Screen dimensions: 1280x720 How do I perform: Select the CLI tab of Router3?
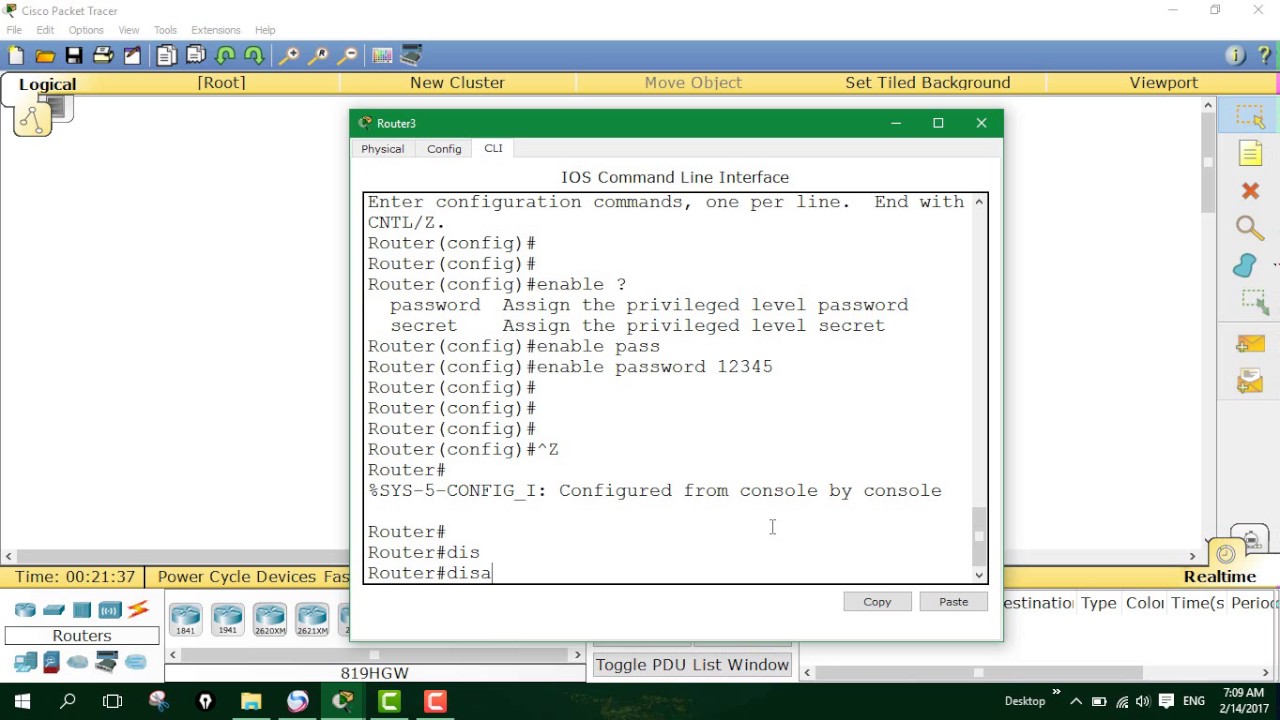point(494,148)
